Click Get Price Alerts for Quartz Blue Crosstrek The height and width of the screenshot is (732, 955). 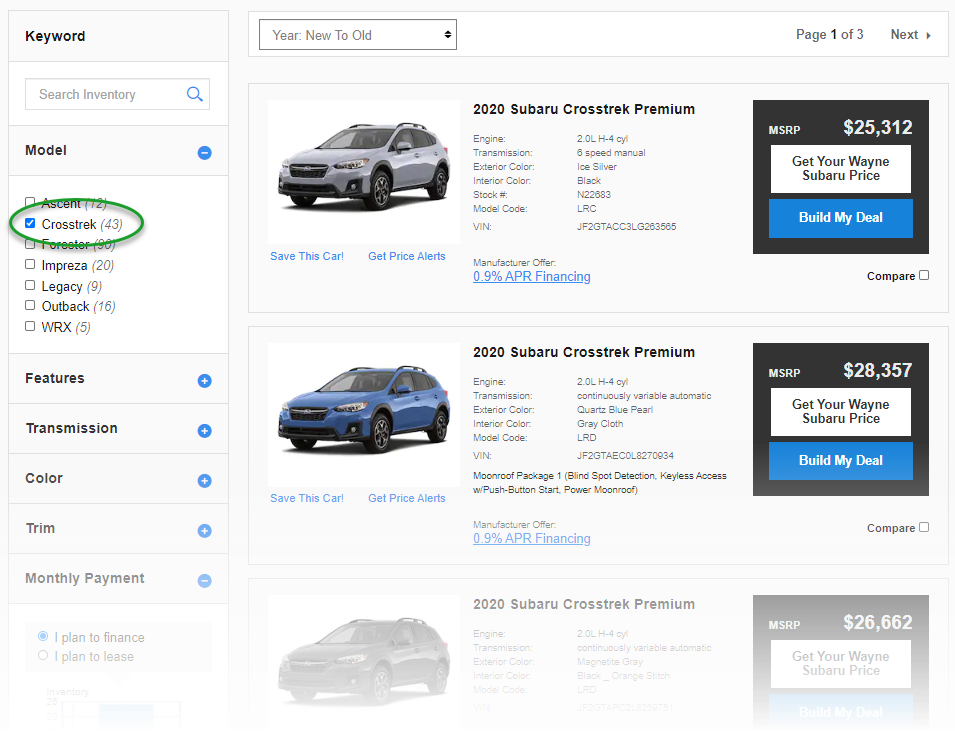click(407, 498)
